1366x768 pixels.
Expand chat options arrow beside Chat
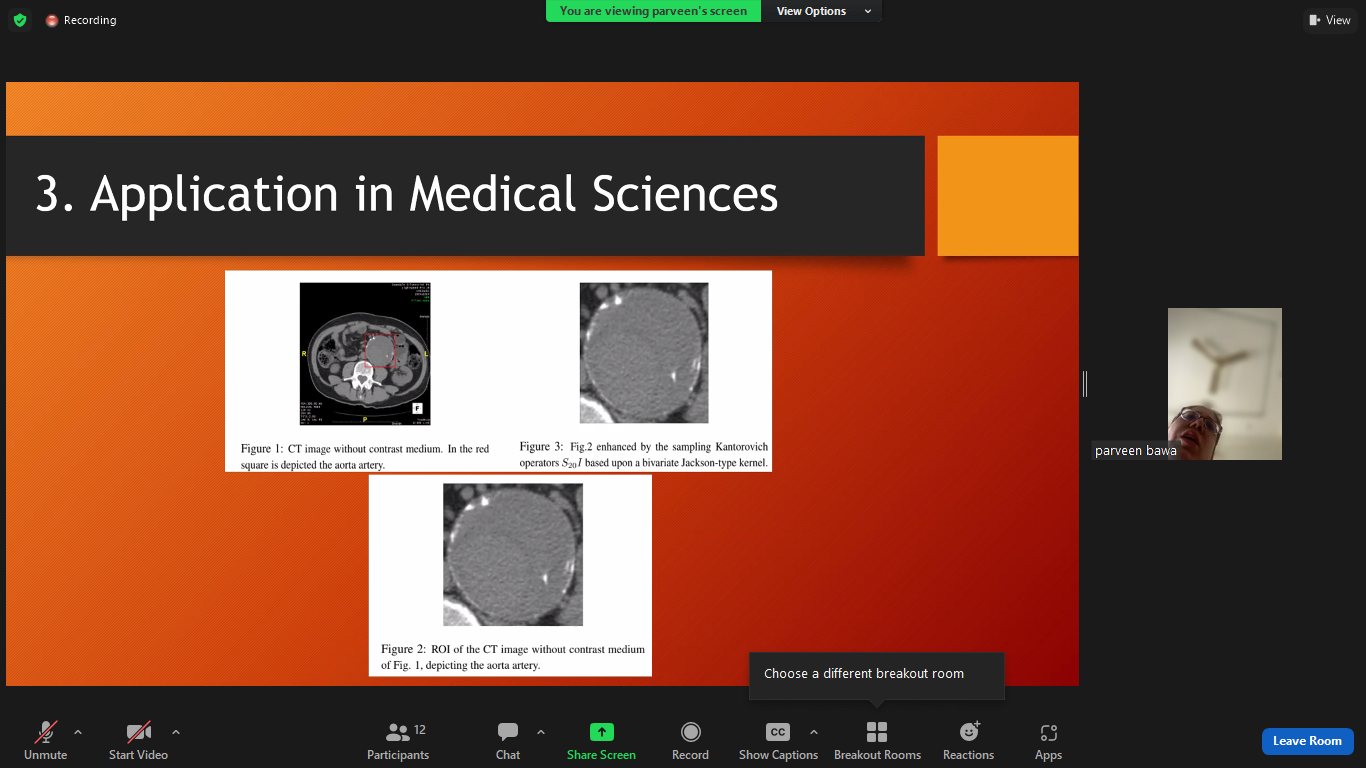[541, 732]
